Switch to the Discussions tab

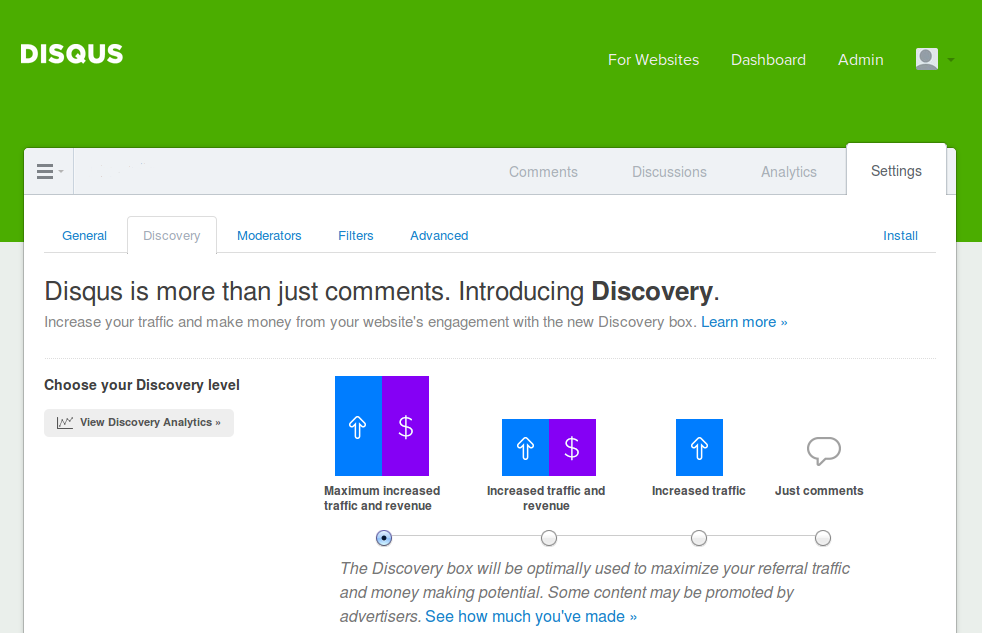(669, 172)
